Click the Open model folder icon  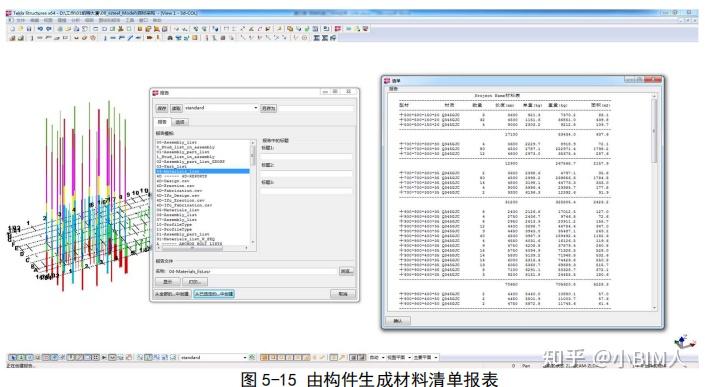21,29
